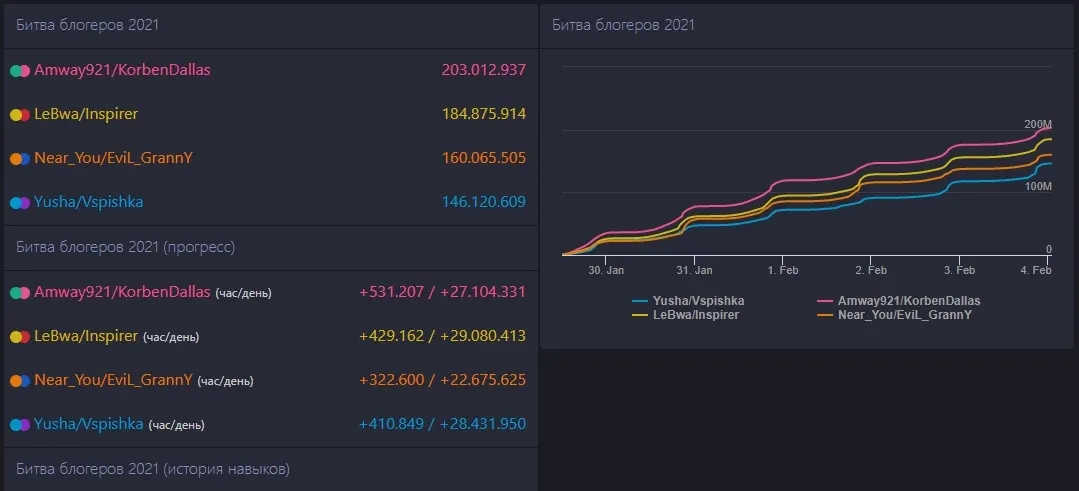
Task: Click the Near_You/EviL_GrannY icon in the прогресс panel
Action: point(20,381)
